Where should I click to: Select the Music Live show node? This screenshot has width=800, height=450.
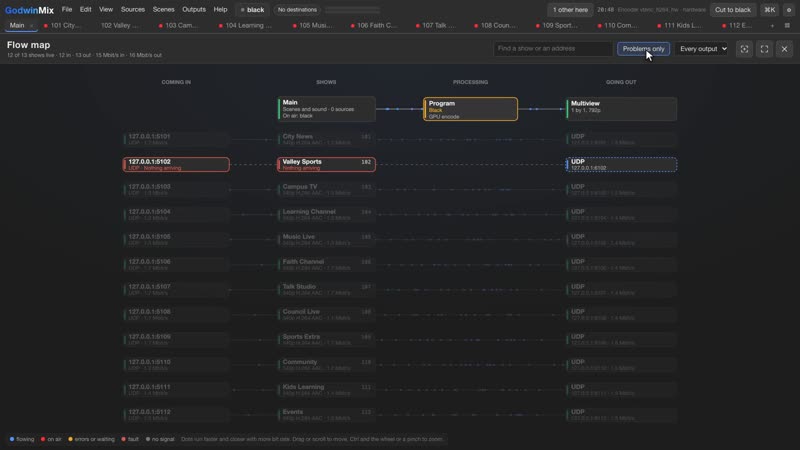(x=327, y=239)
